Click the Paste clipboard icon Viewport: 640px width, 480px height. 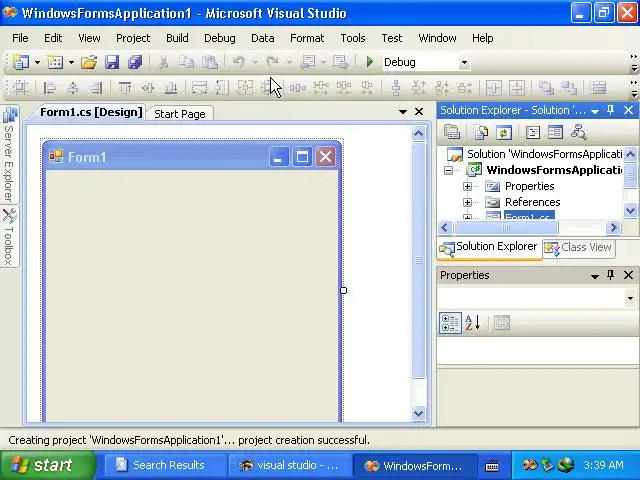point(210,62)
